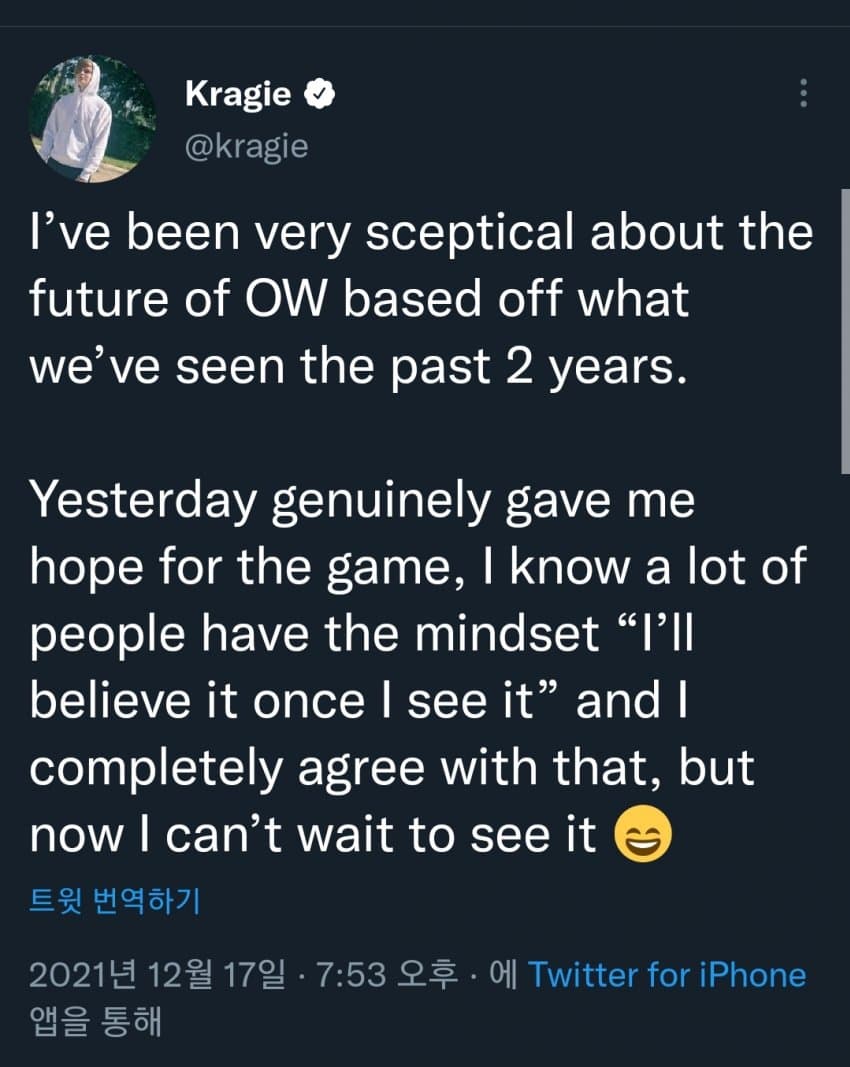Image resolution: width=850 pixels, height=1067 pixels.
Task: Tap the line "Yesterday genuinely gave me"
Action: click(x=362, y=501)
